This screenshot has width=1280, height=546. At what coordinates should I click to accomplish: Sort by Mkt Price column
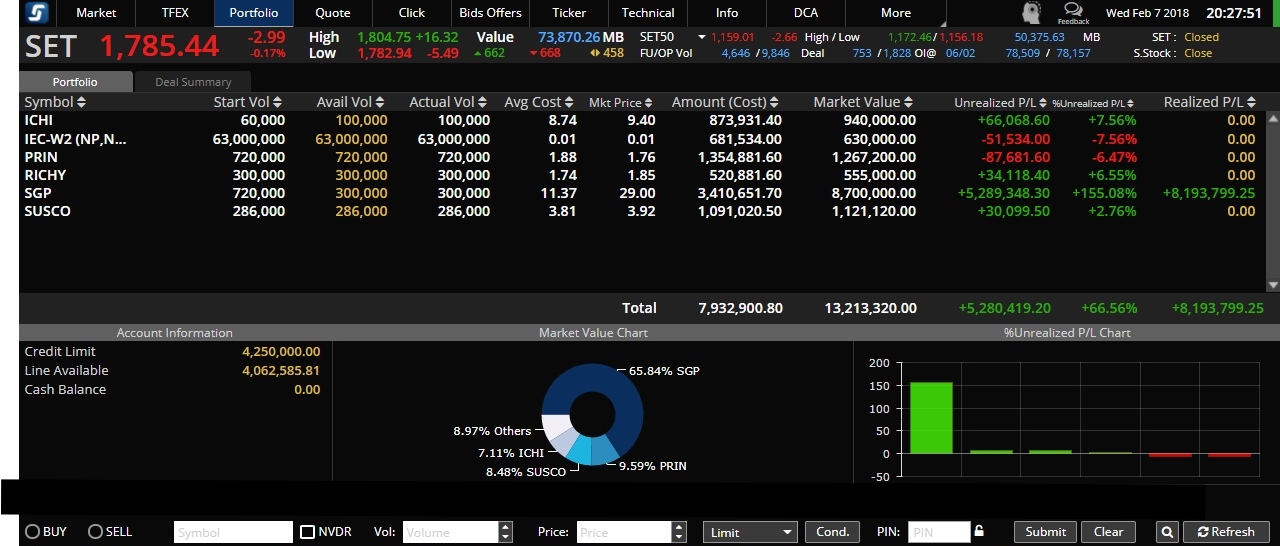tap(649, 103)
